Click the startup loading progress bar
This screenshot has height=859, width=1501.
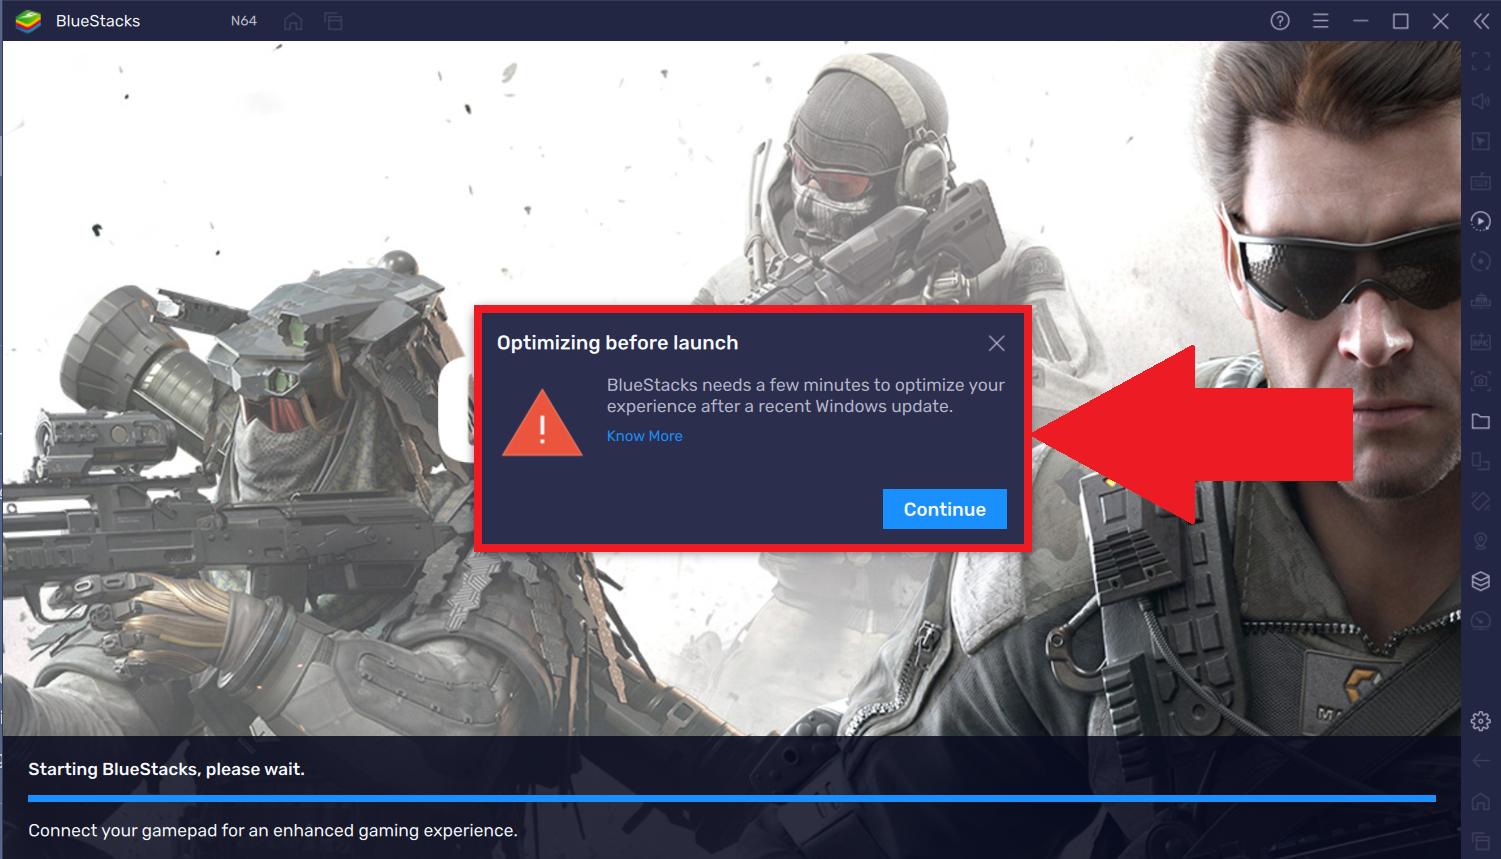coord(732,799)
